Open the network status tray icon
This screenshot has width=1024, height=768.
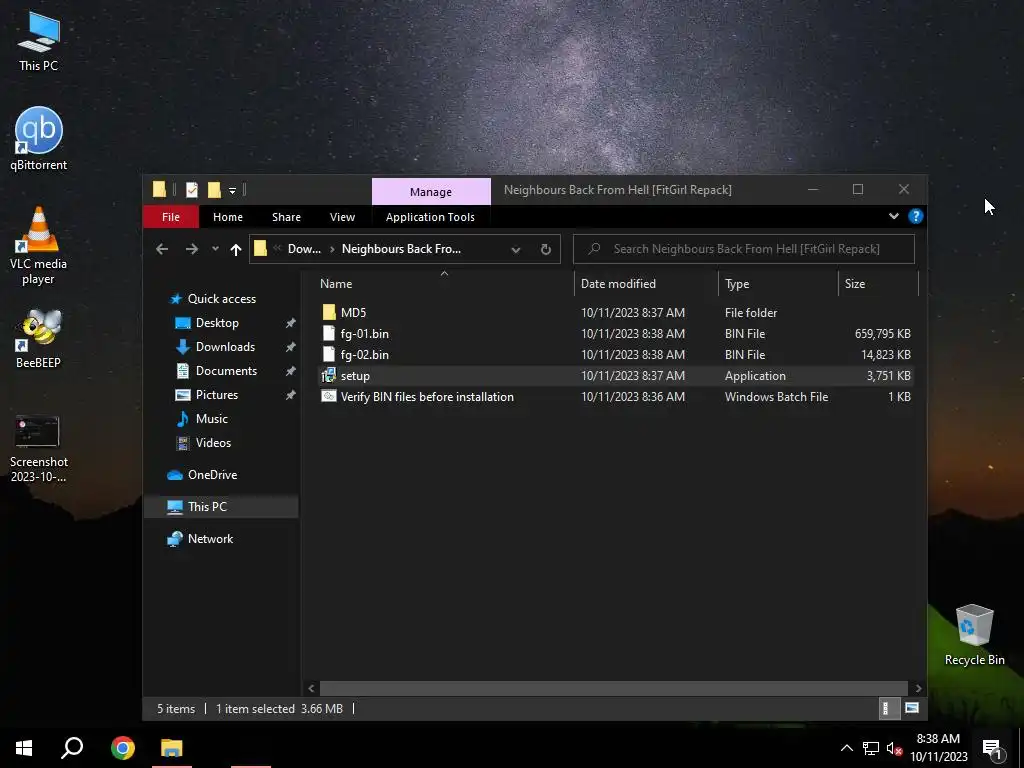(x=871, y=748)
